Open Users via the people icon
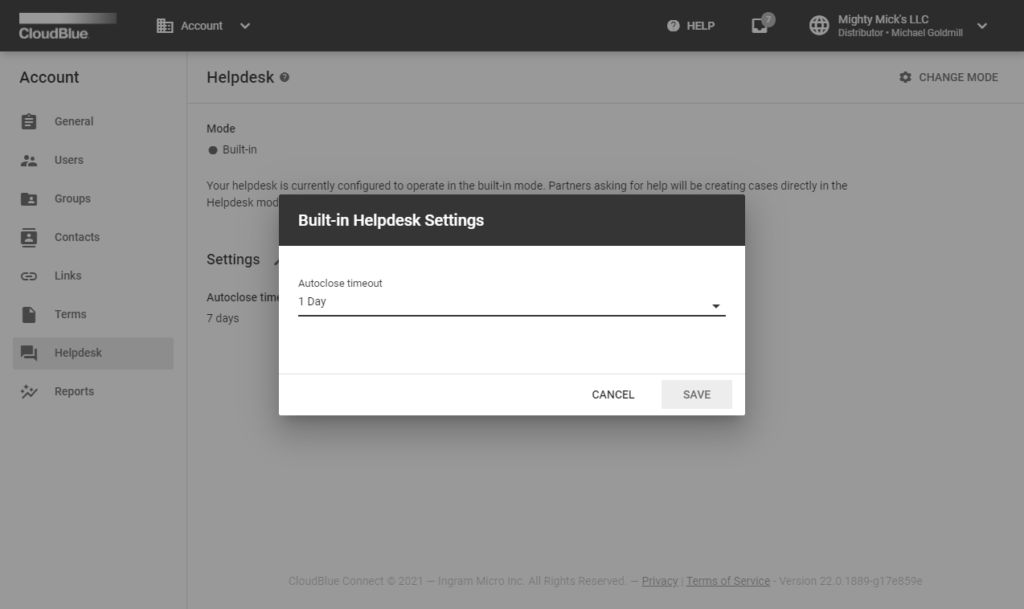1024x609 pixels. 31,160
